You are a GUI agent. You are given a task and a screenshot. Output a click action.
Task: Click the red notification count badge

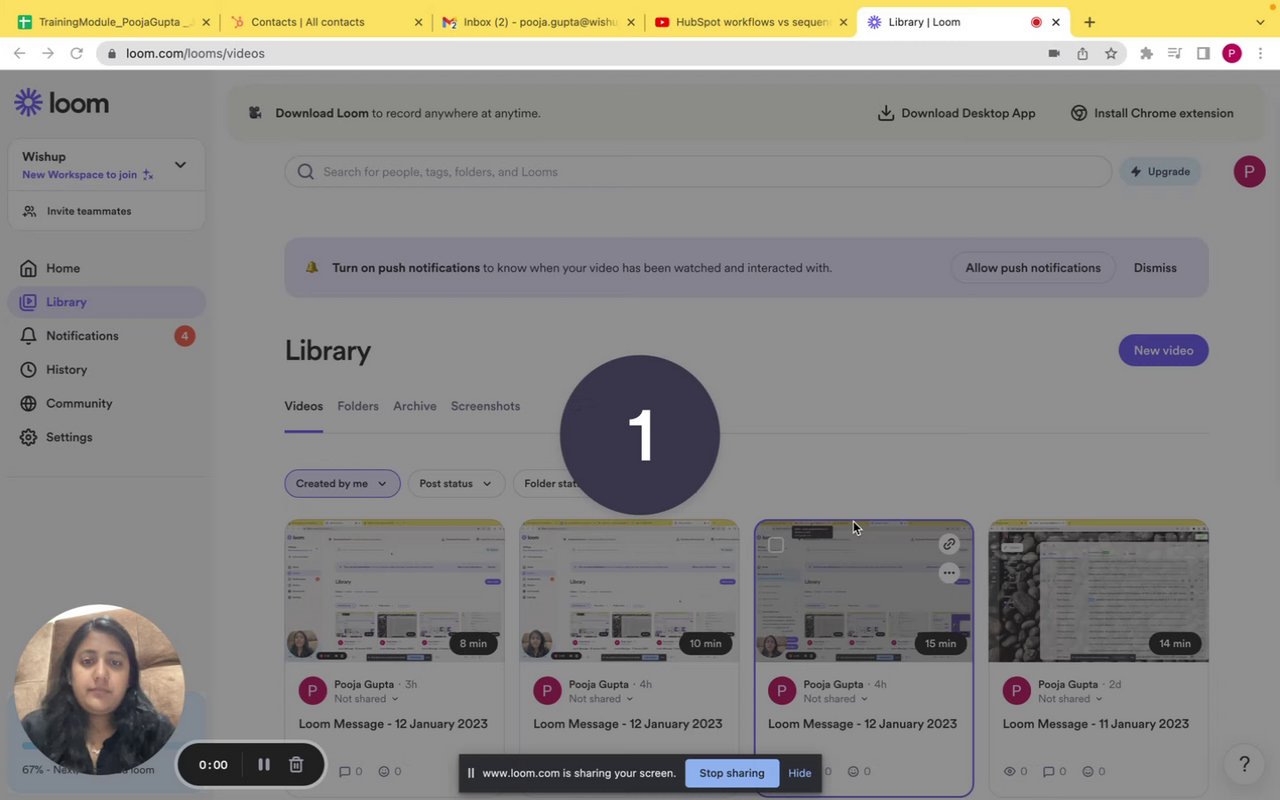(184, 336)
